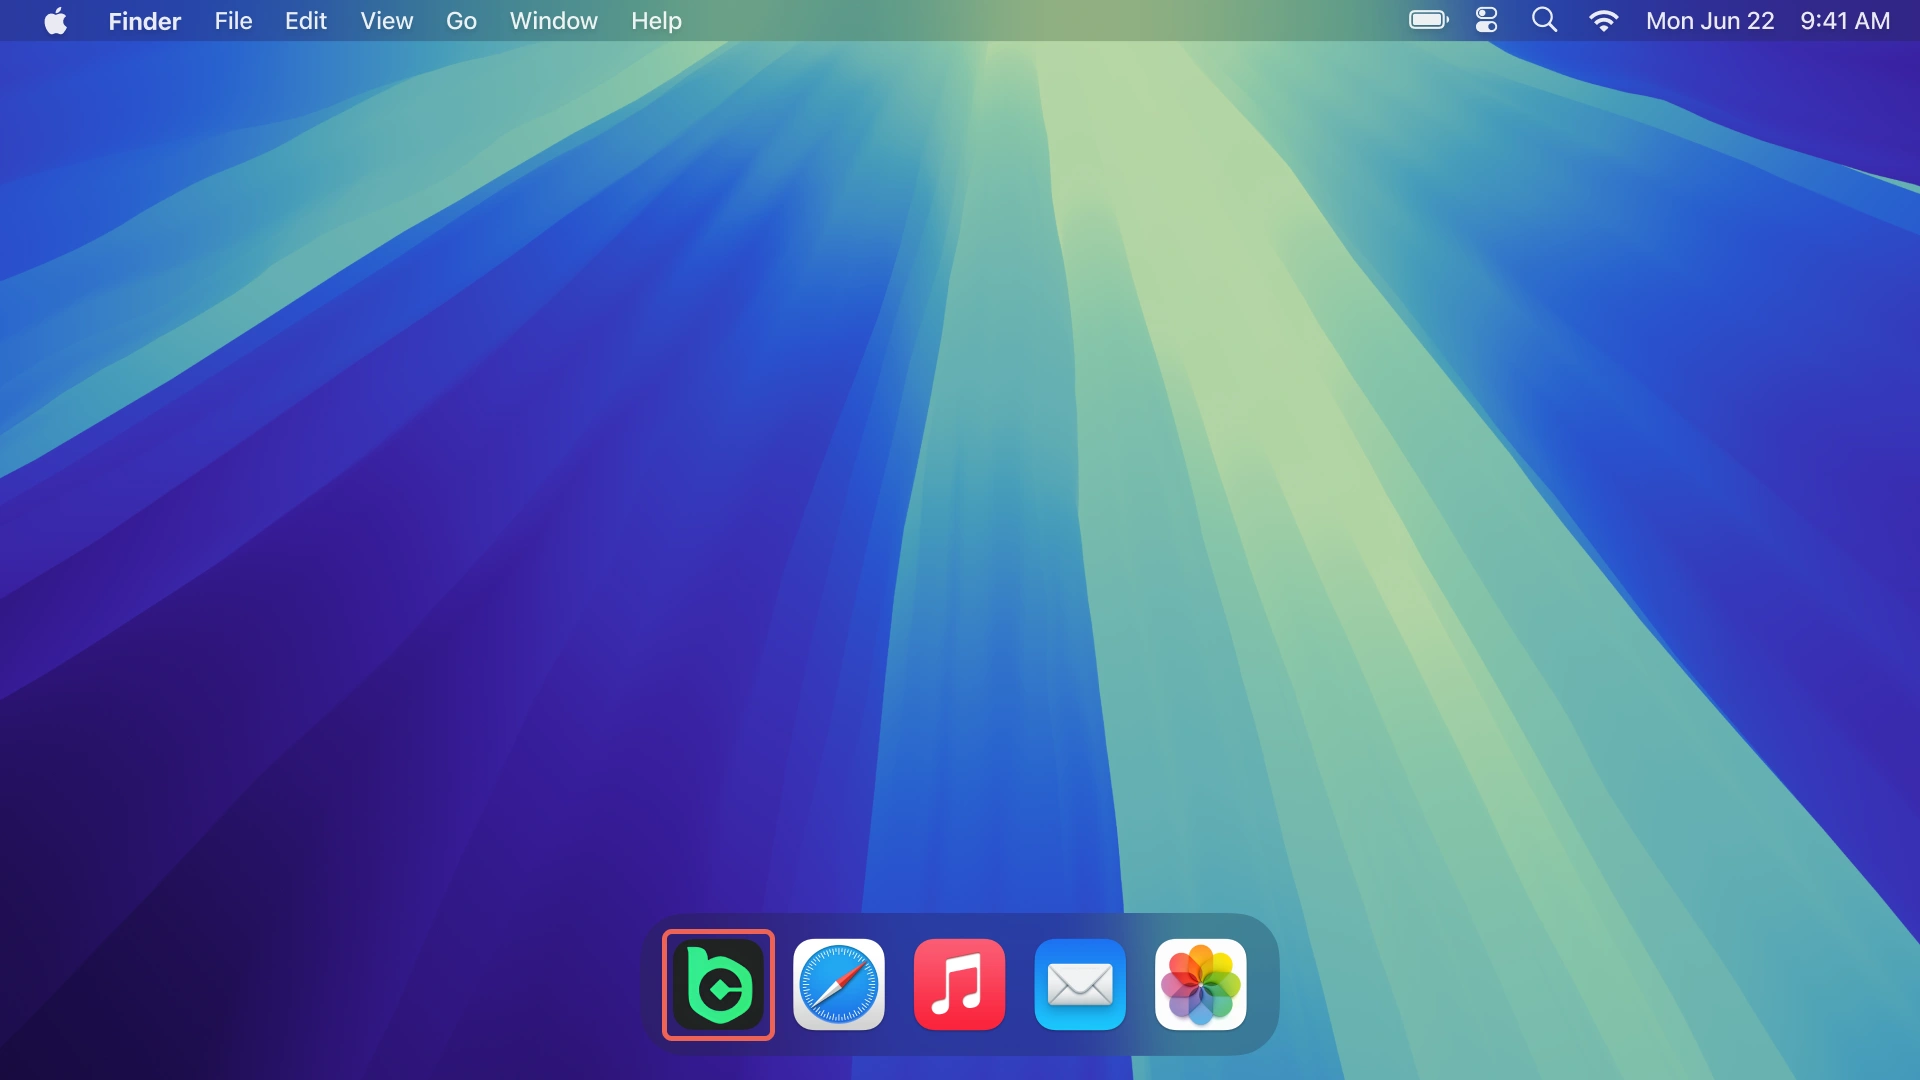Open the Mail app in the Dock

tap(1080, 985)
